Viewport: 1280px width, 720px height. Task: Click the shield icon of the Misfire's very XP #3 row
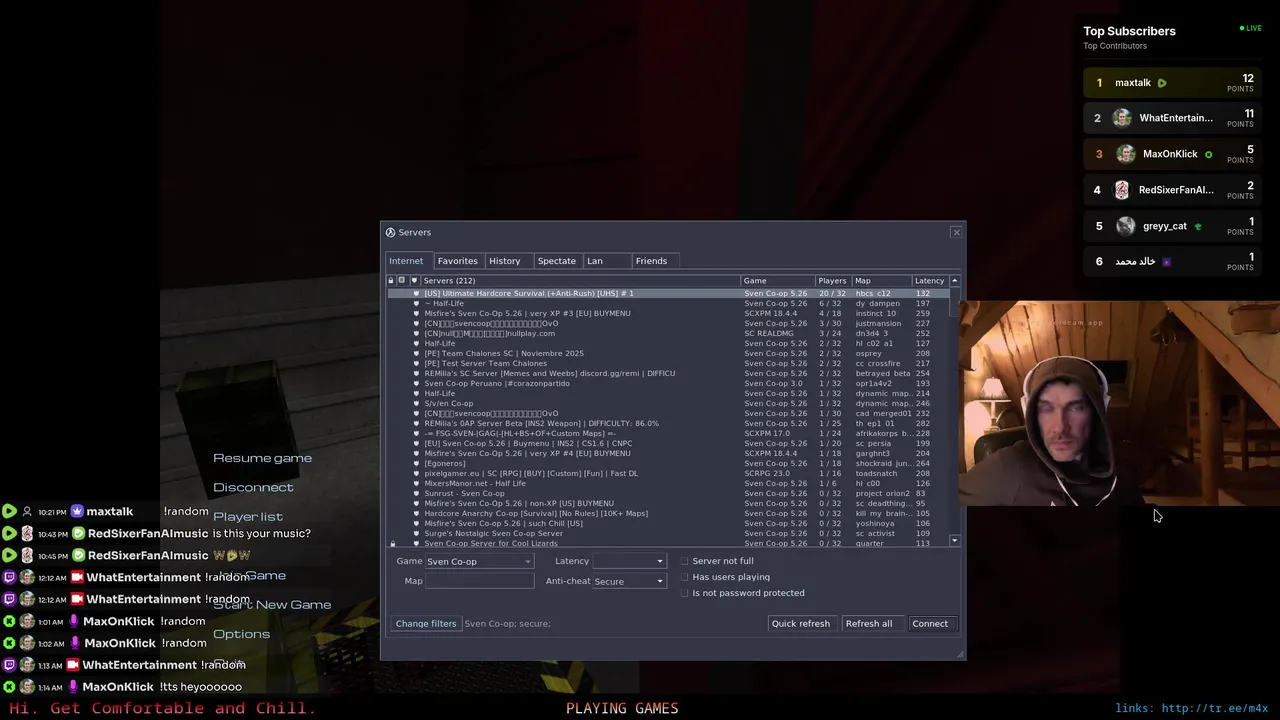[416, 314]
